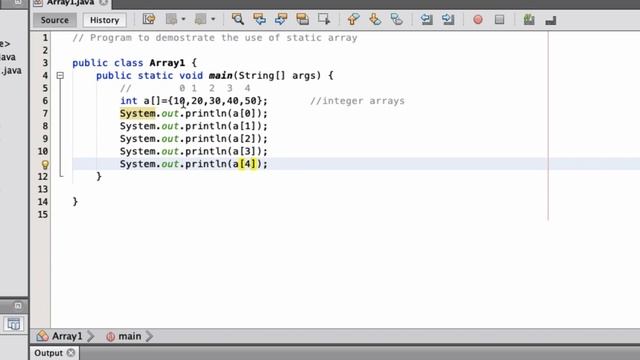Open the Output tab

pos(48,353)
